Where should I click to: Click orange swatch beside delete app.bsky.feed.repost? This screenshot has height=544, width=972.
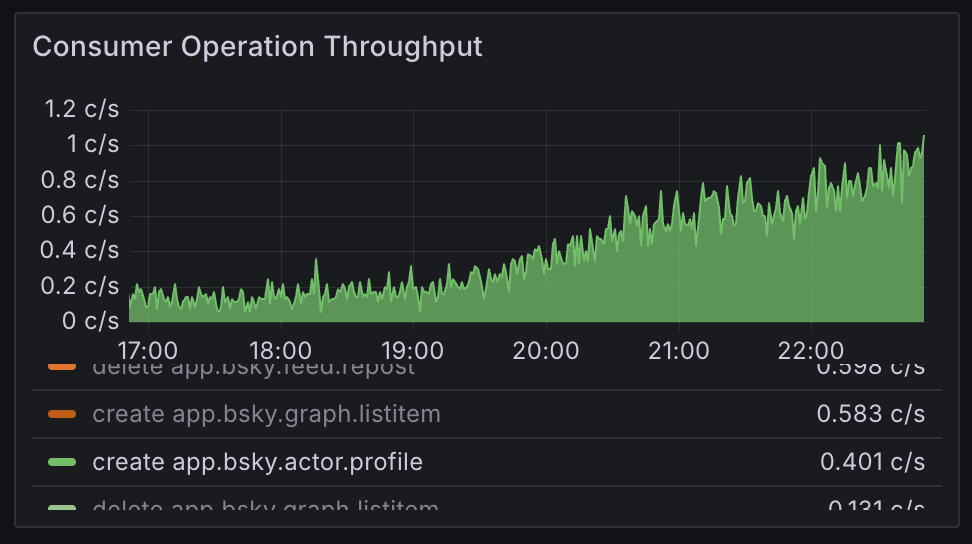62,367
